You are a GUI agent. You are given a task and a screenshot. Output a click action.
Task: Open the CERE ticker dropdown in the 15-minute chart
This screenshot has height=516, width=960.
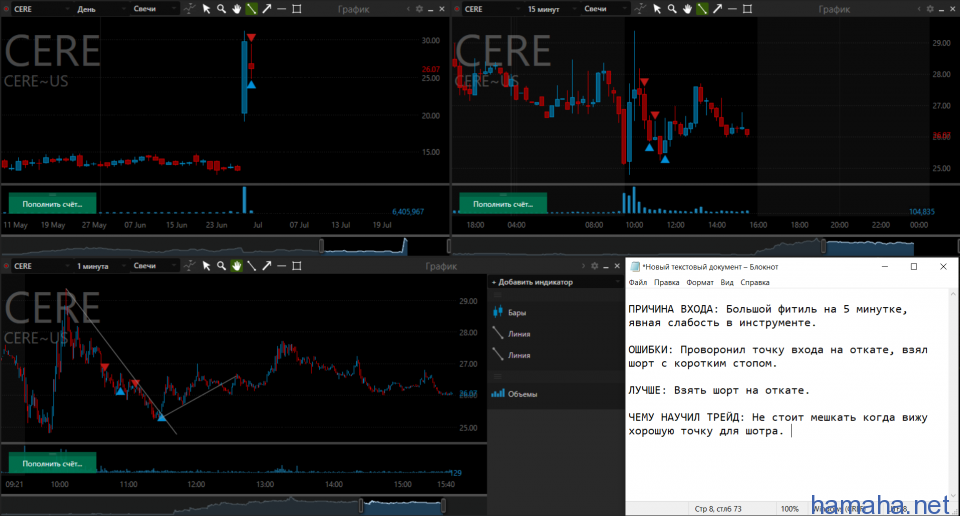pos(491,9)
